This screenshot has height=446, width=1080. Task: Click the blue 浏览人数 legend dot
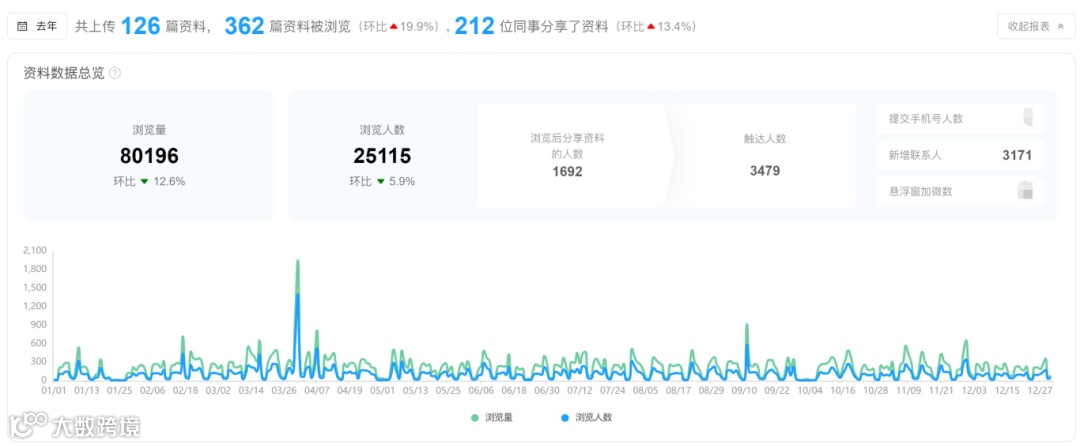pyautogui.click(x=565, y=417)
